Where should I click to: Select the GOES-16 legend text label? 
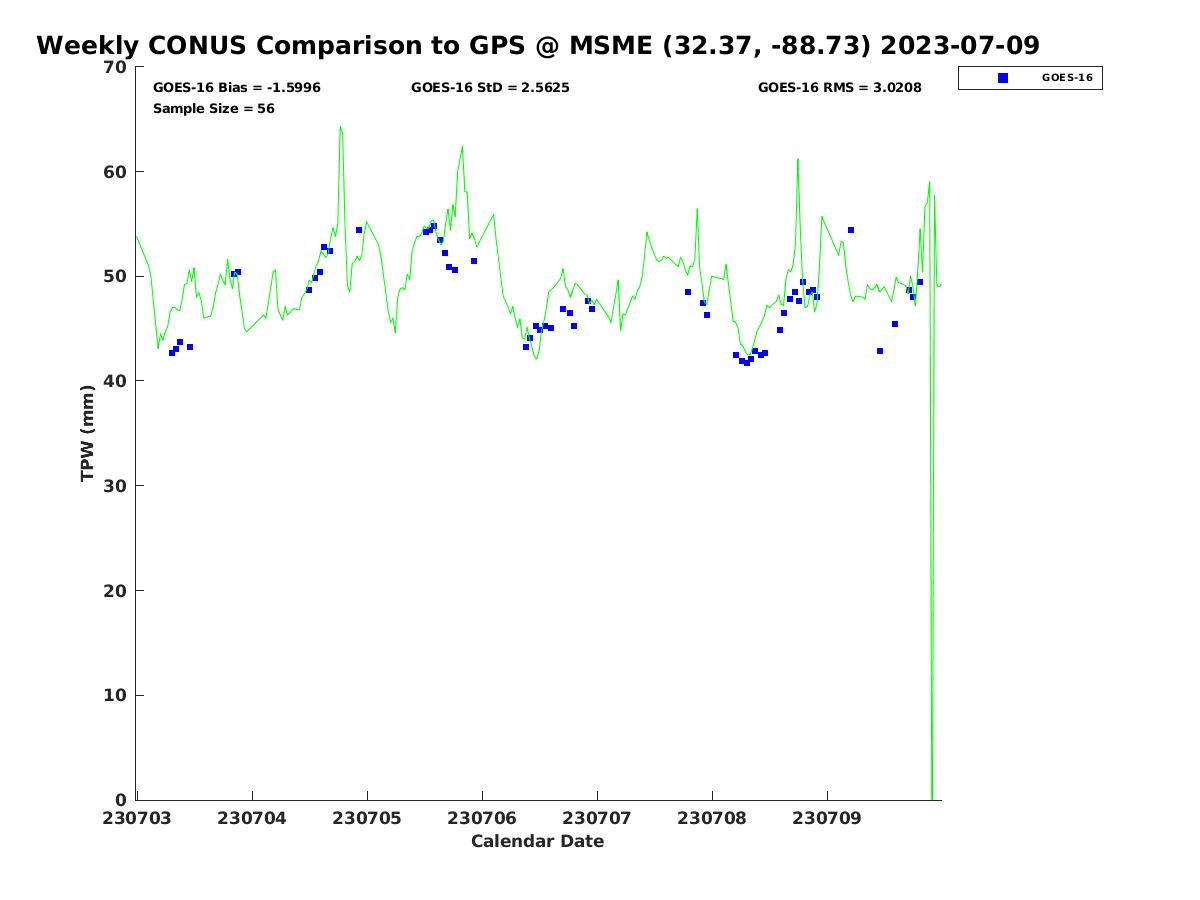coord(1066,78)
